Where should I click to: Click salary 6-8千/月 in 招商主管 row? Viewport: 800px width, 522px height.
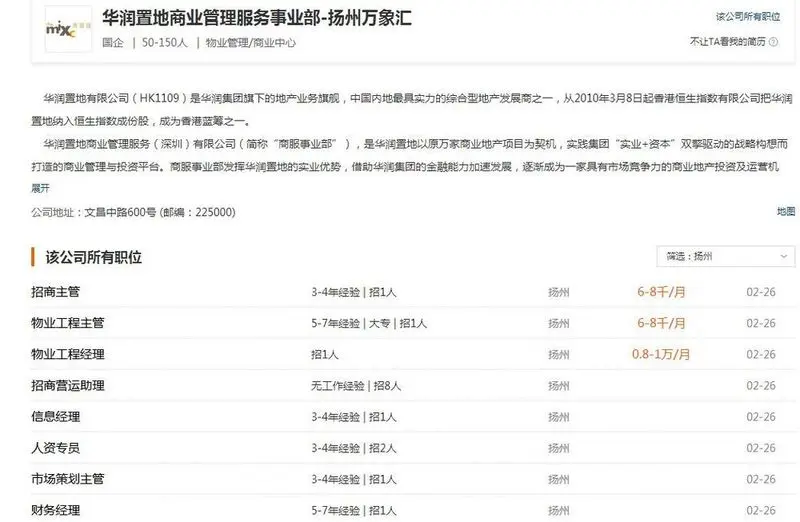(x=661, y=292)
